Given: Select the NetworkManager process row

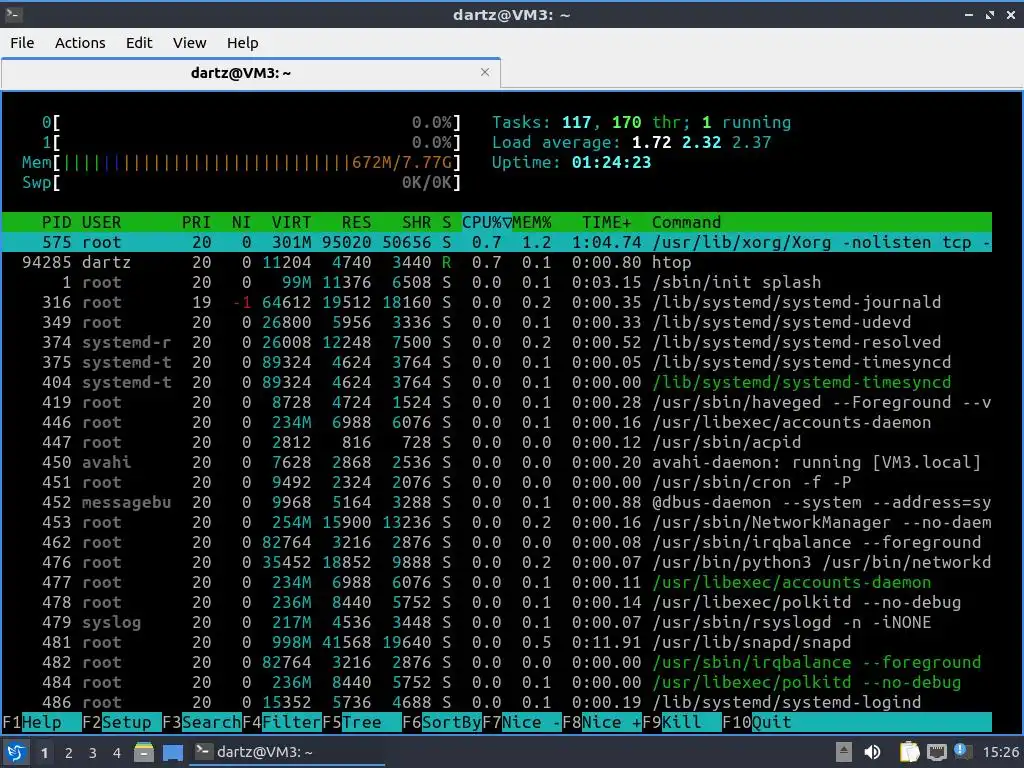Looking at the screenshot, I should [x=496, y=522].
